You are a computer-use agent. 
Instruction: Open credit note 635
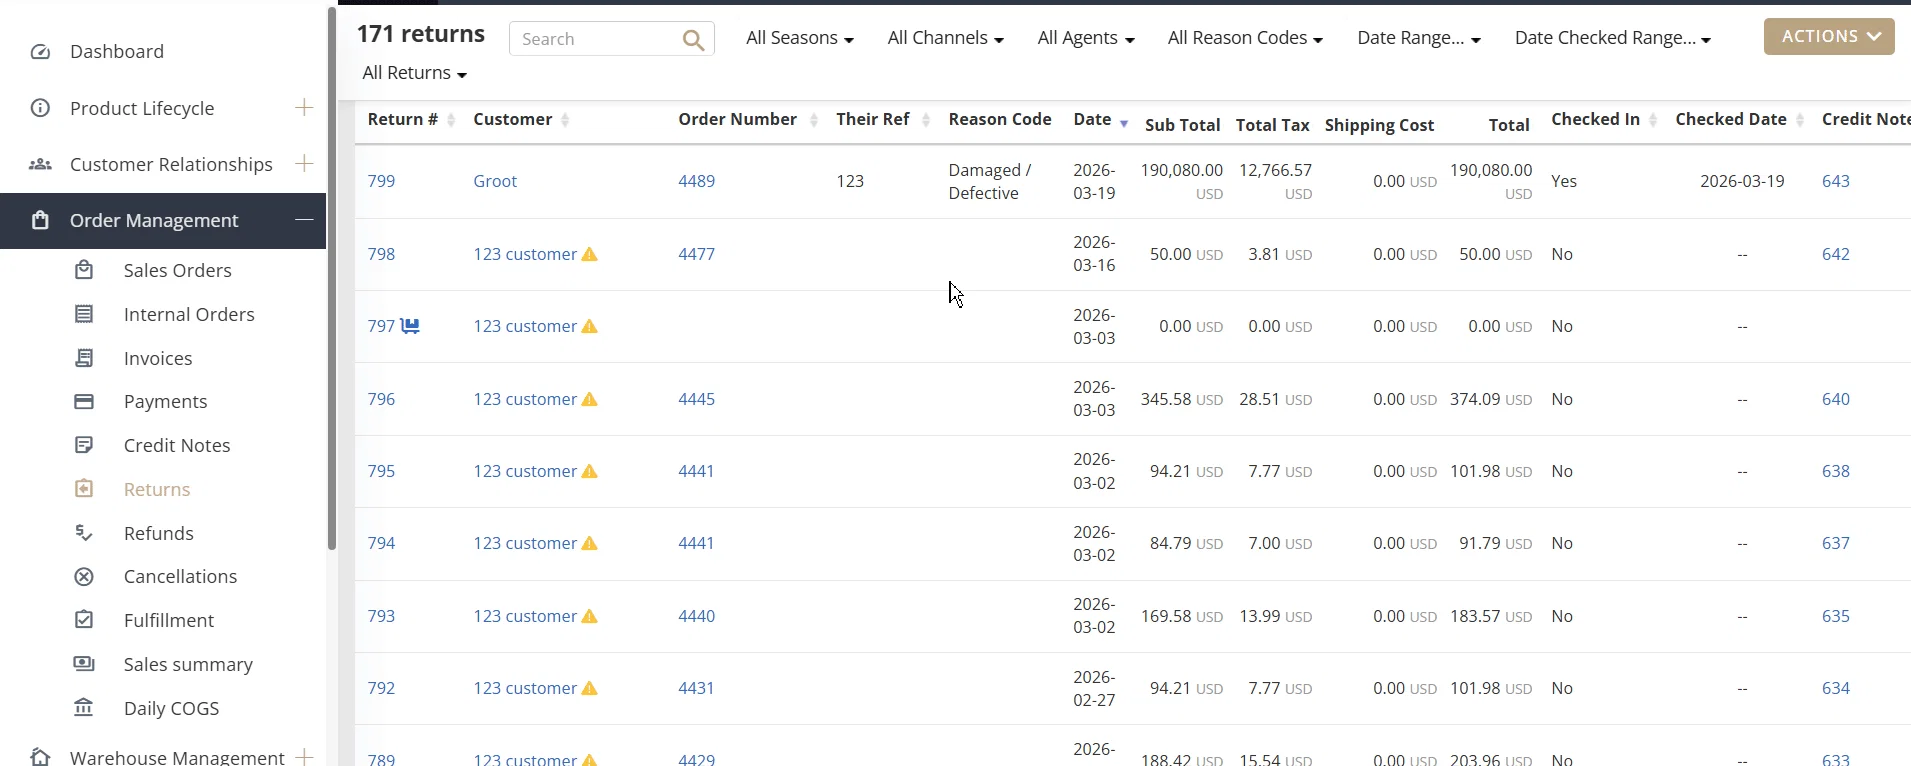coord(1836,616)
